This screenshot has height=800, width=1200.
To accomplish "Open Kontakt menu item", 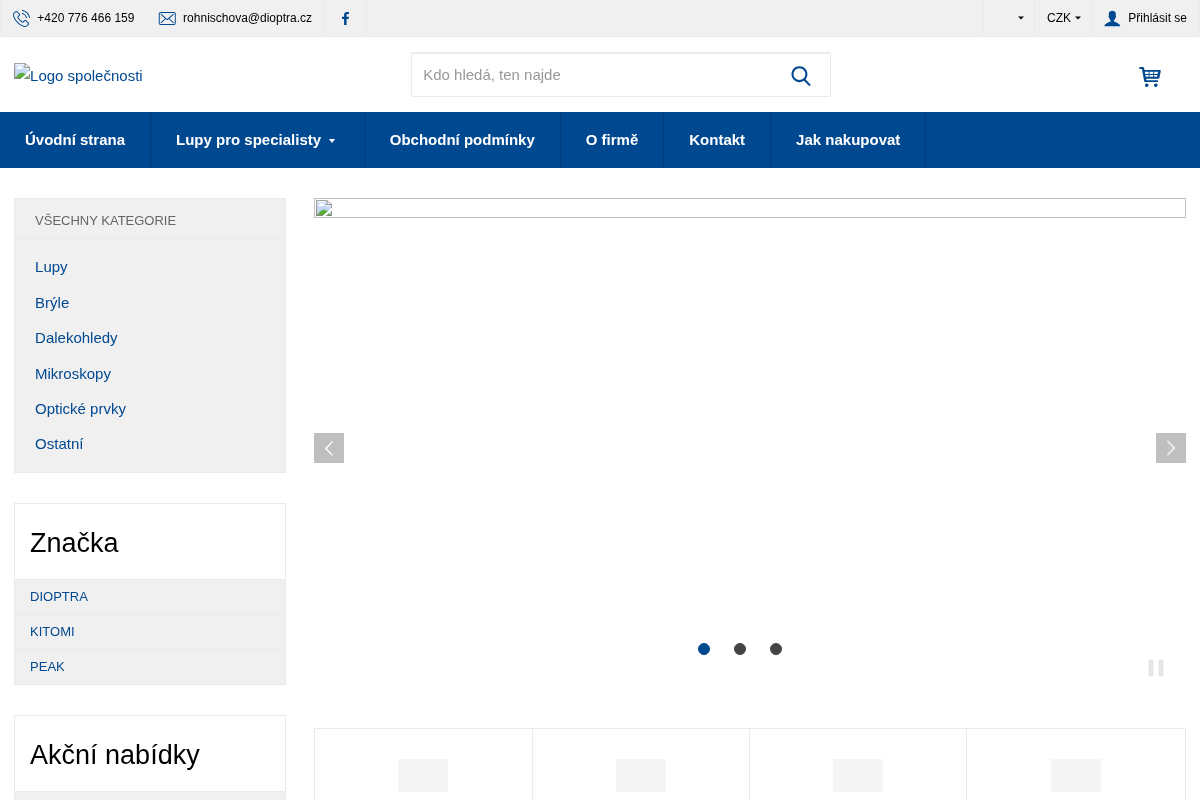I will 717,140.
